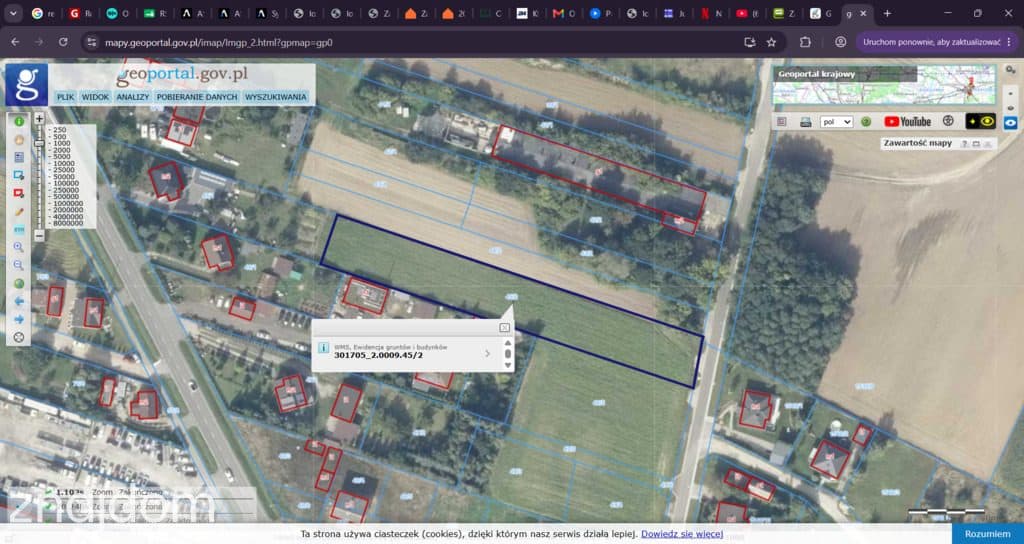
Task: Open the legend list tool in left toolbar
Action: click(x=19, y=157)
